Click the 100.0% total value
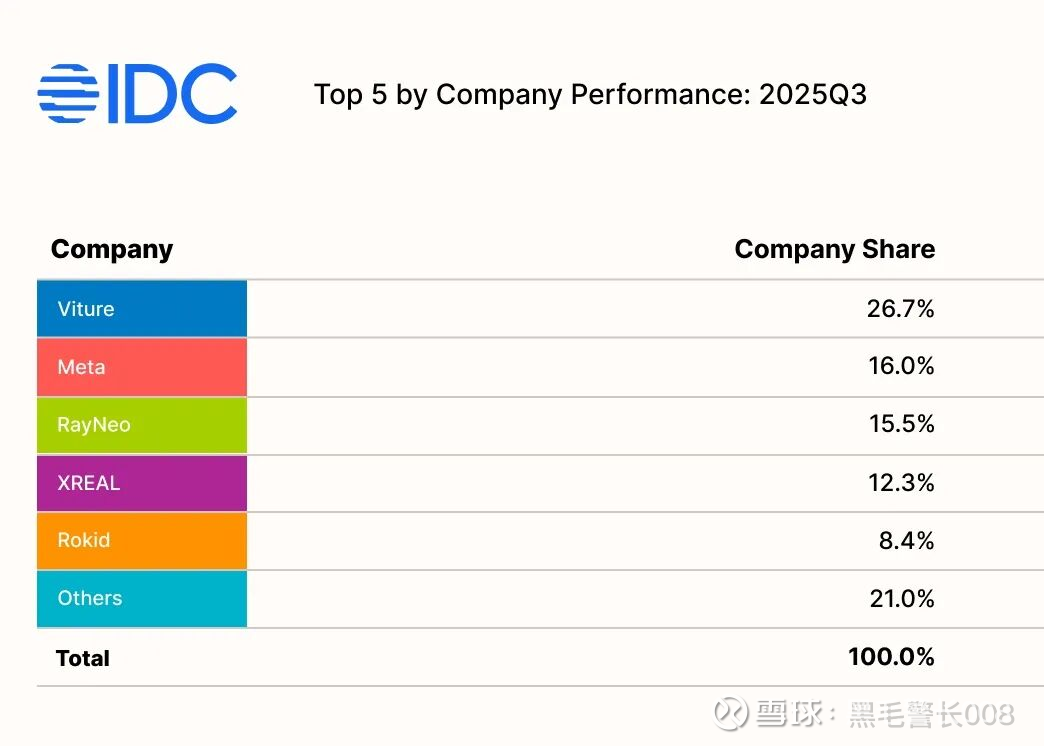 point(891,657)
